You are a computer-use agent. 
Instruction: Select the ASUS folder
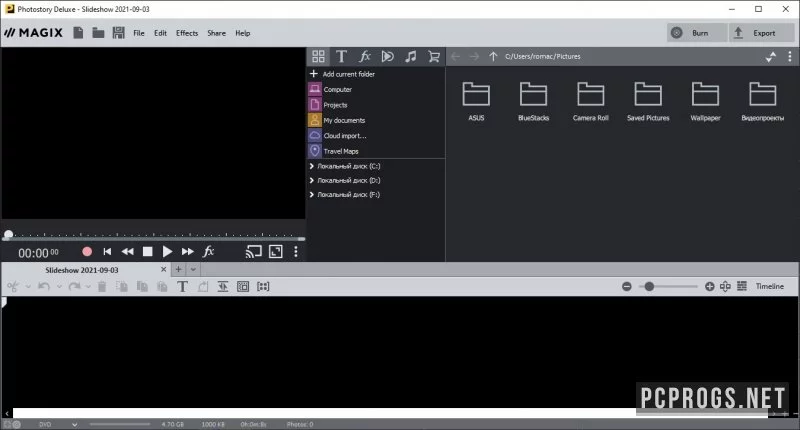[x=476, y=101]
